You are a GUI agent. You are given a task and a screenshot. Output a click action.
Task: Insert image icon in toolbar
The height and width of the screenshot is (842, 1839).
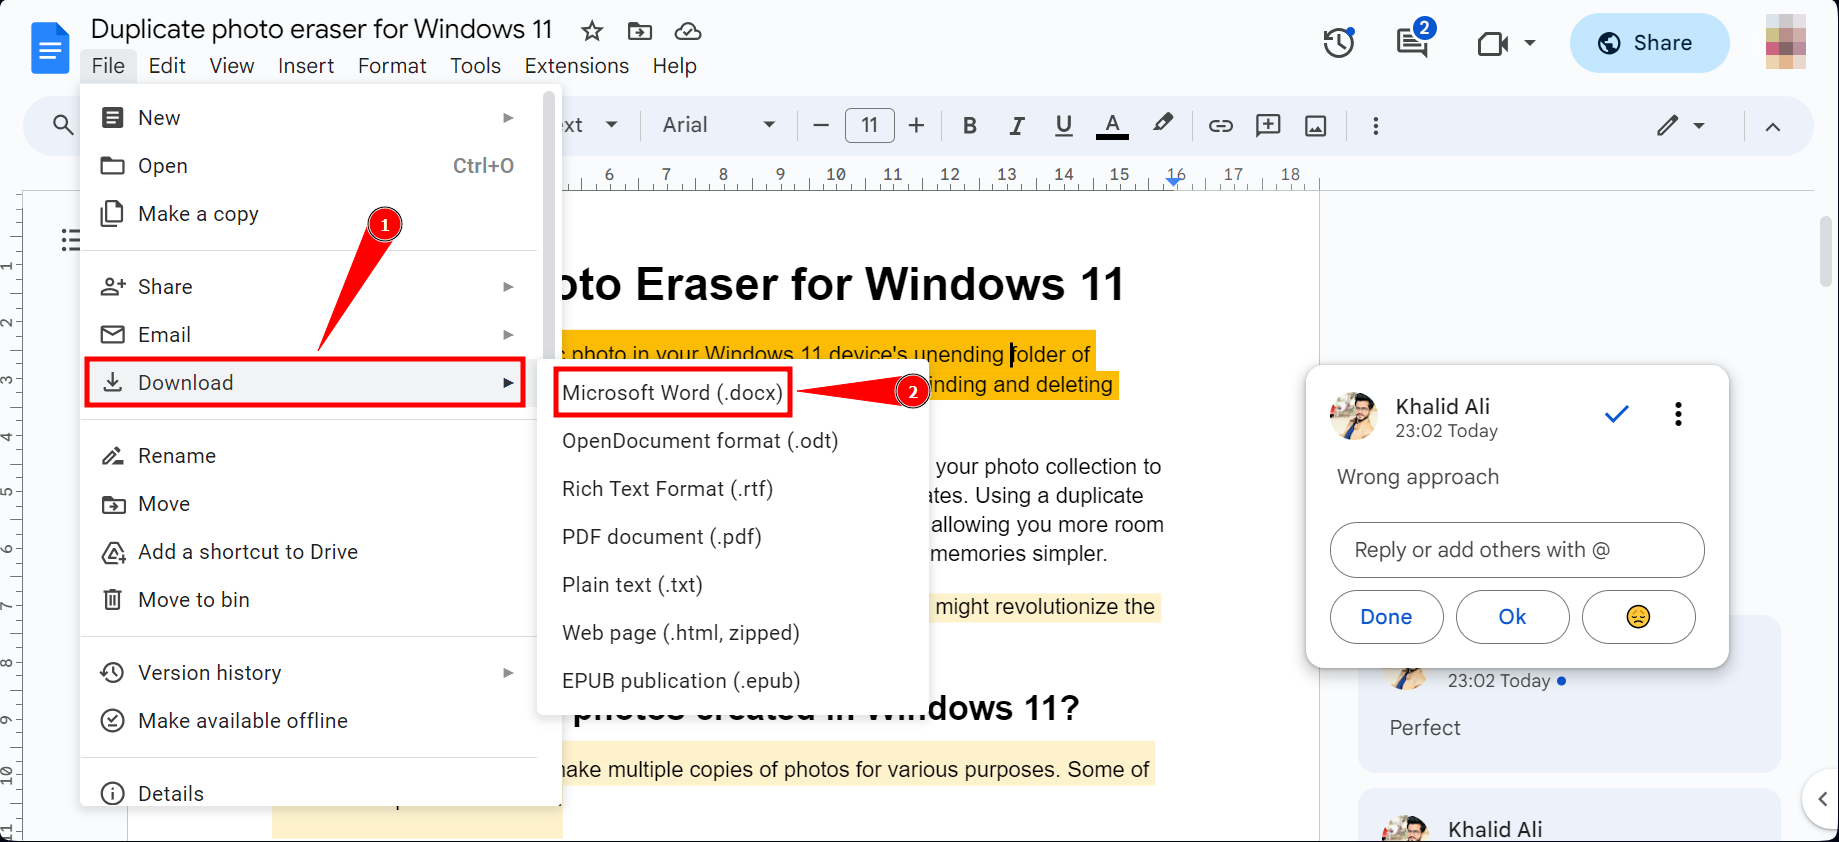pyautogui.click(x=1316, y=125)
